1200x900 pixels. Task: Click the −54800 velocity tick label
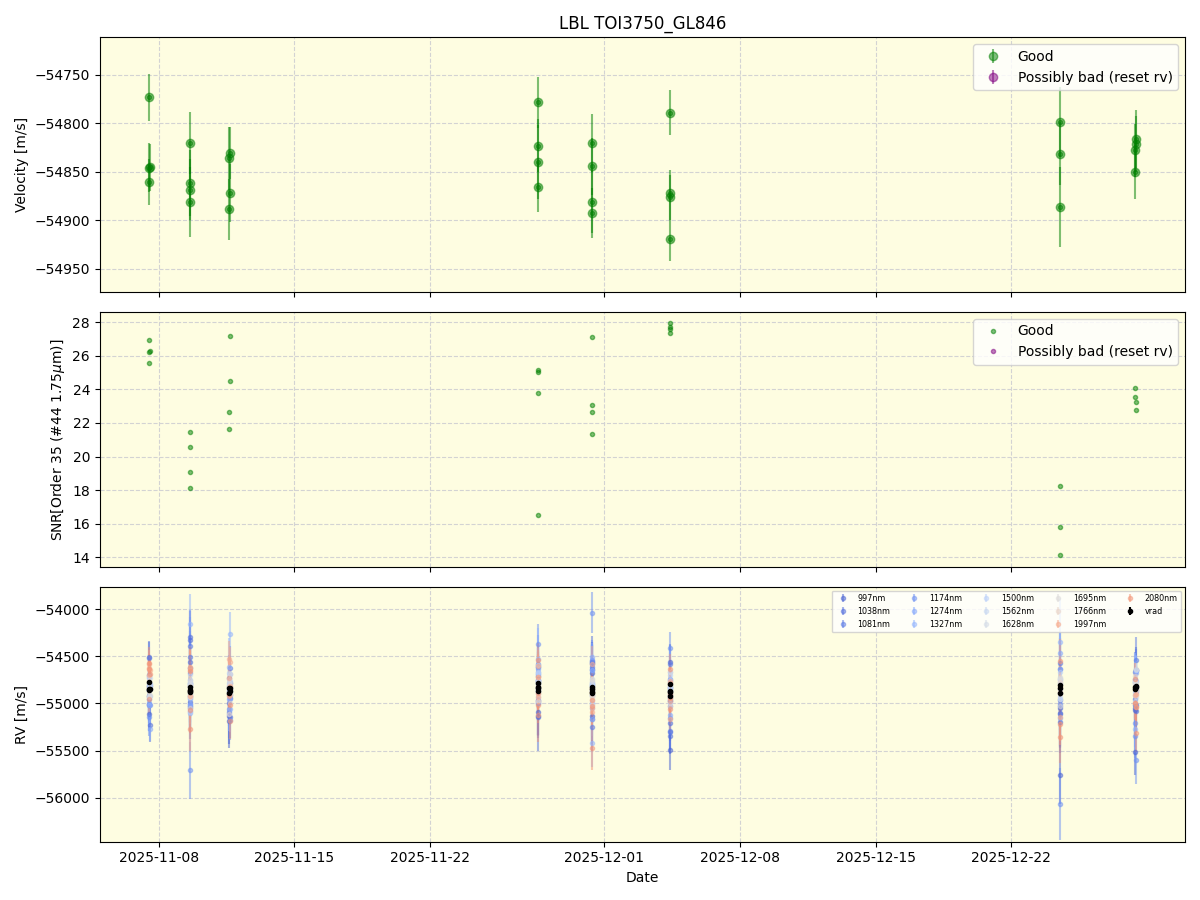(x=63, y=124)
